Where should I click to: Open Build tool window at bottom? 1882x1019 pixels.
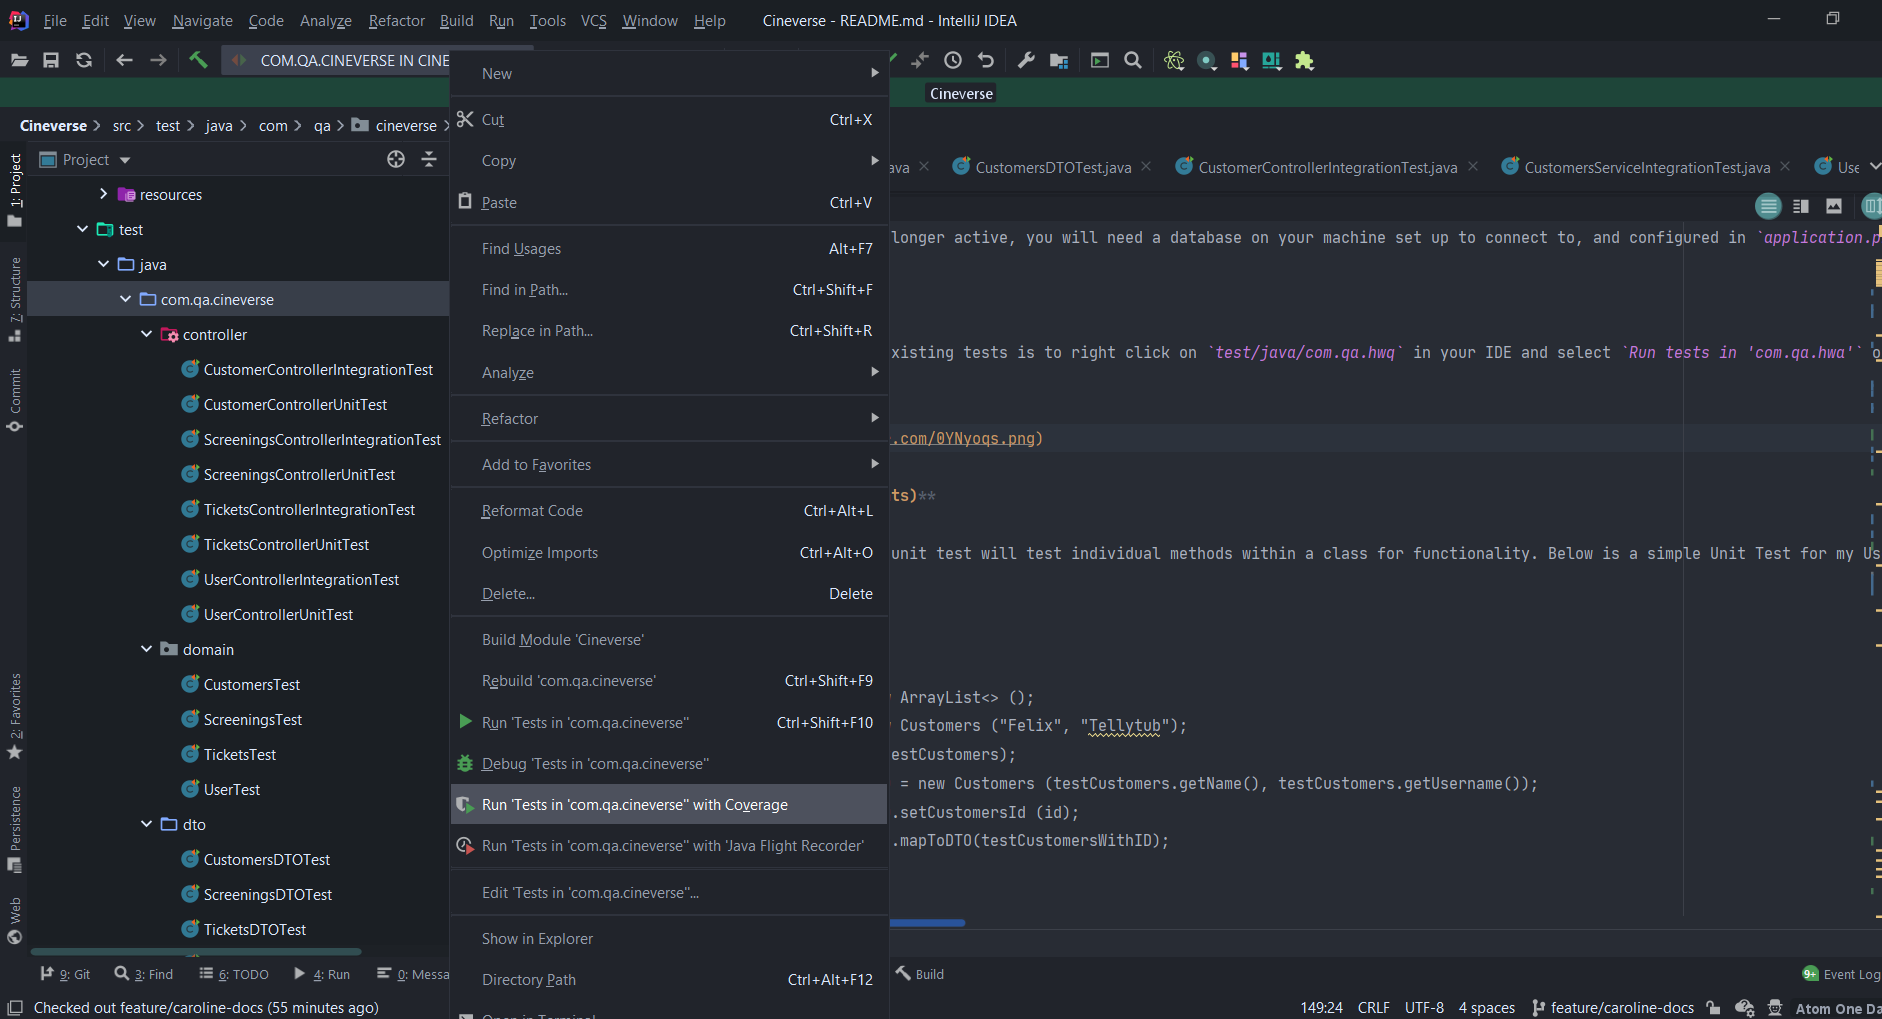point(920,974)
